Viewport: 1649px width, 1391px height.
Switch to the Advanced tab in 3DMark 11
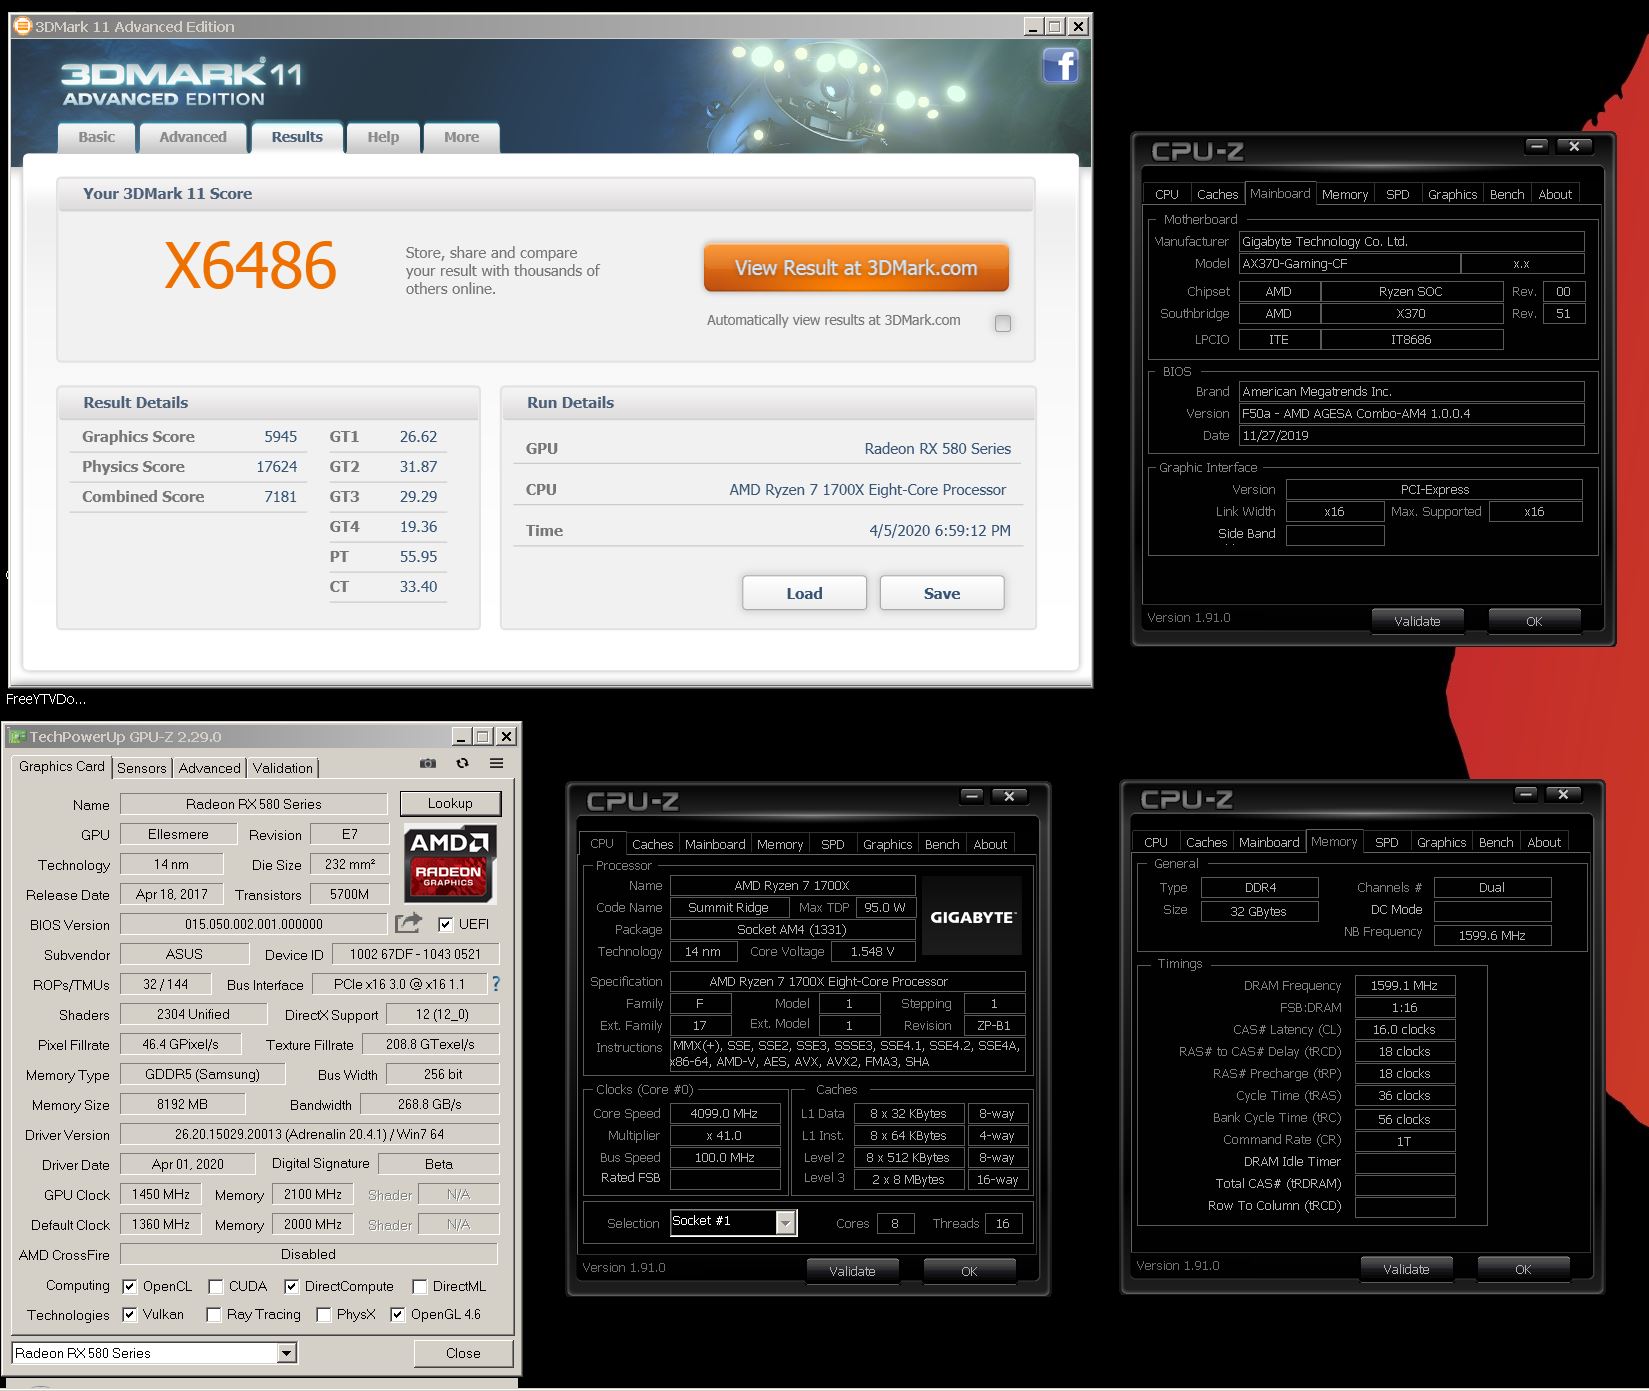tap(193, 137)
